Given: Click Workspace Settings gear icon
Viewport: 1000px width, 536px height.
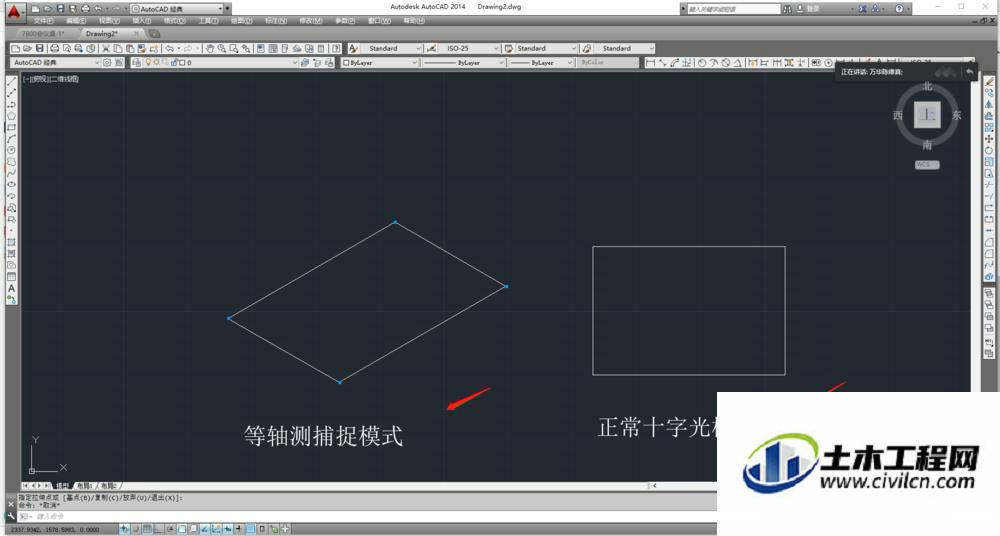Looking at the screenshot, I should coord(107,63).
